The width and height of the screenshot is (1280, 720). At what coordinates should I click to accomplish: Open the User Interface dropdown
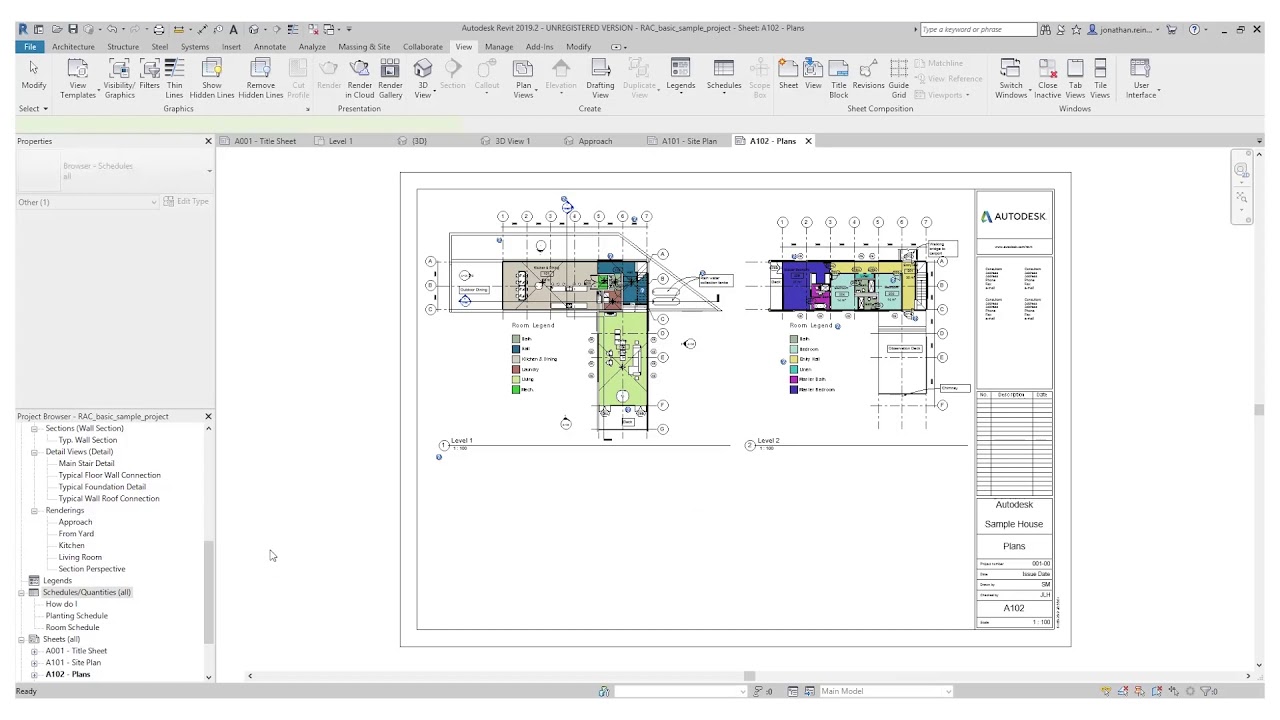1140,78
